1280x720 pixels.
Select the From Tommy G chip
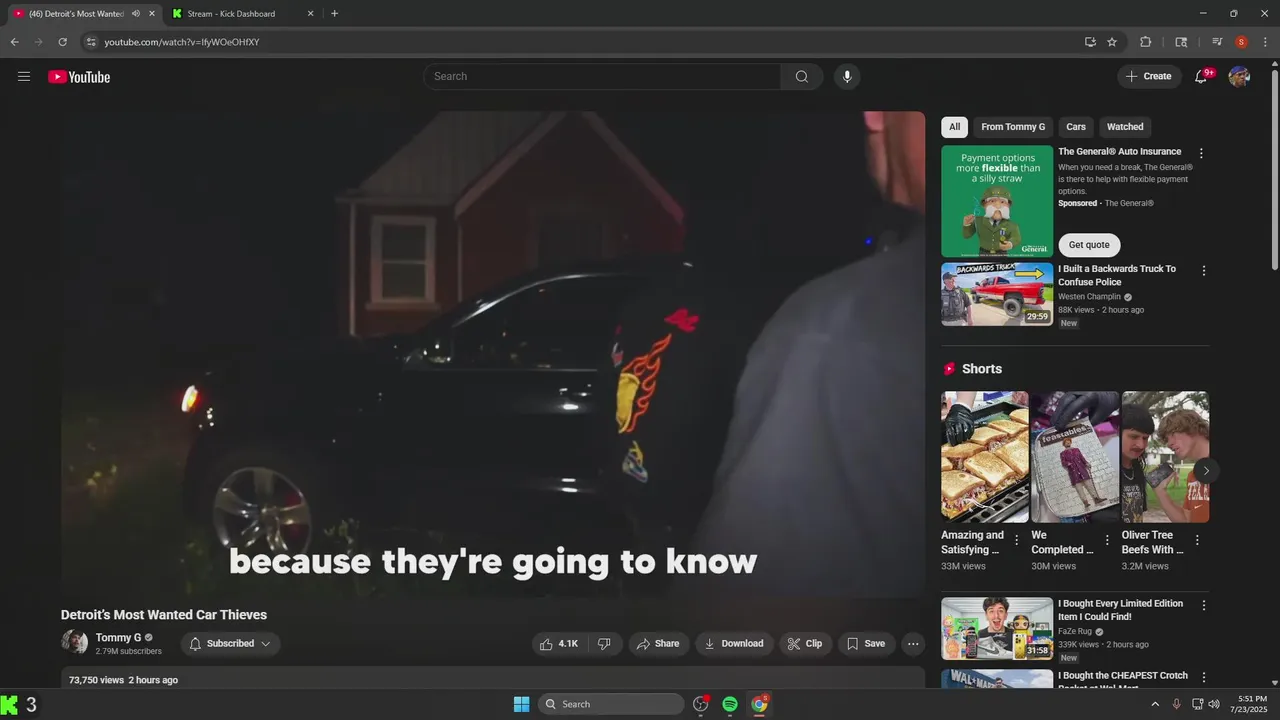[1013, 127]
